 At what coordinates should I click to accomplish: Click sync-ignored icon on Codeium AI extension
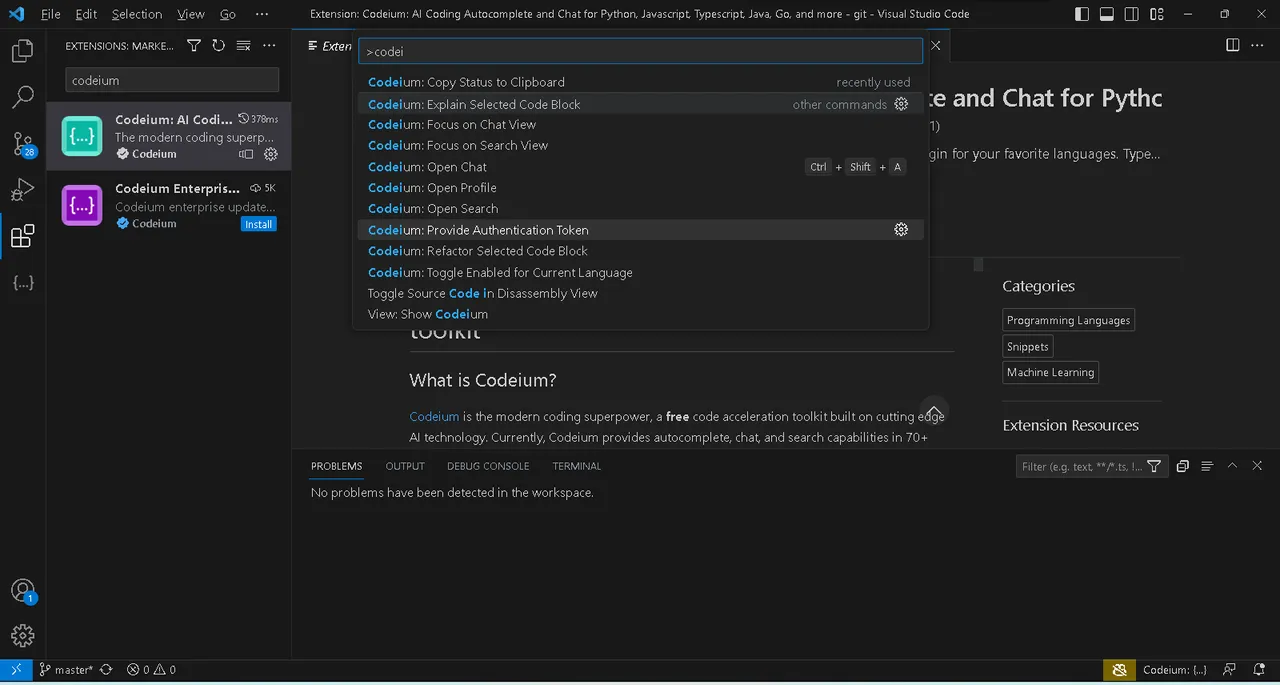click(246, 154)
